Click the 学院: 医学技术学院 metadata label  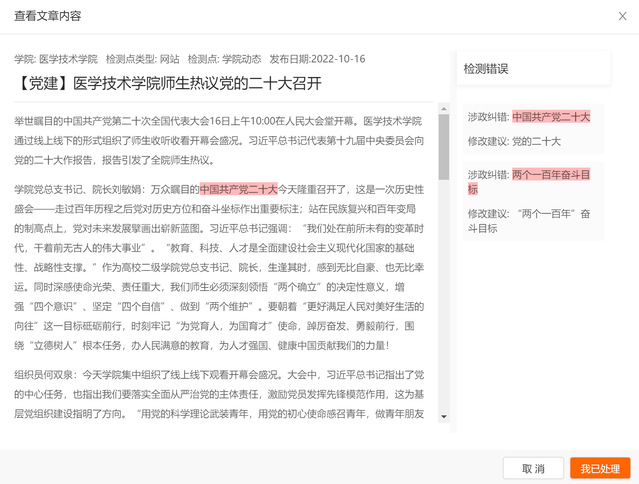[x=55, y=58]
